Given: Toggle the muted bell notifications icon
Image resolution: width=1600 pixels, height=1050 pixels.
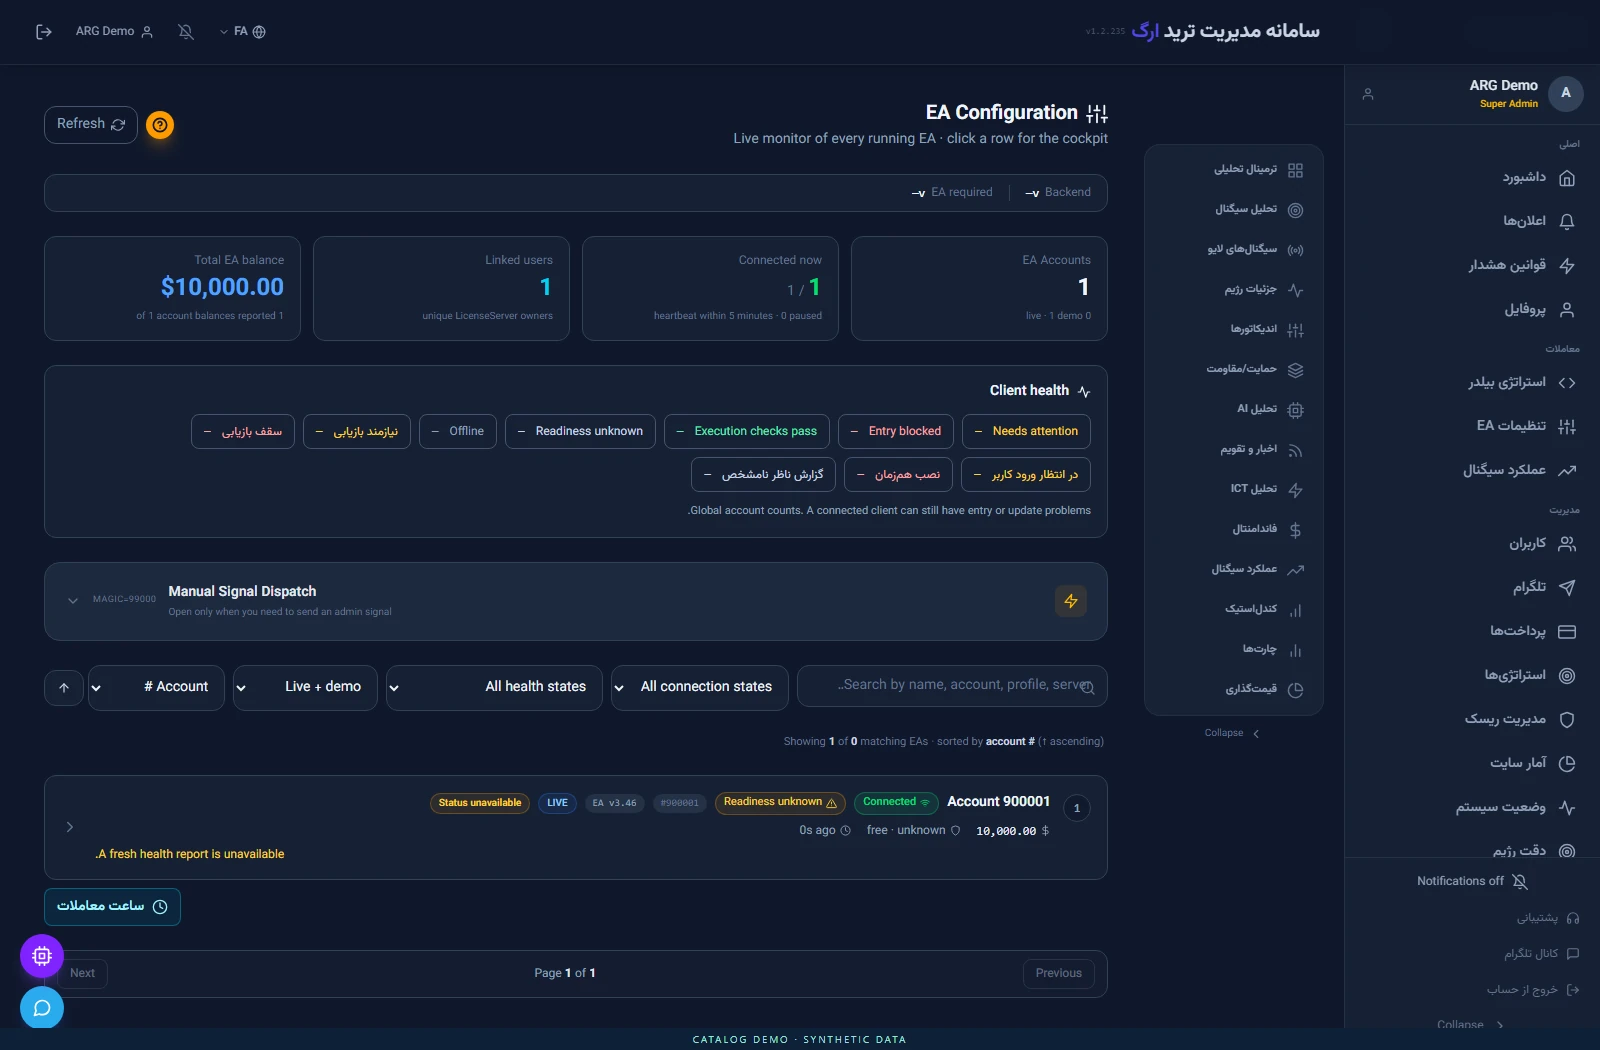Looking at the screenshot, I should tap(186, 32).
